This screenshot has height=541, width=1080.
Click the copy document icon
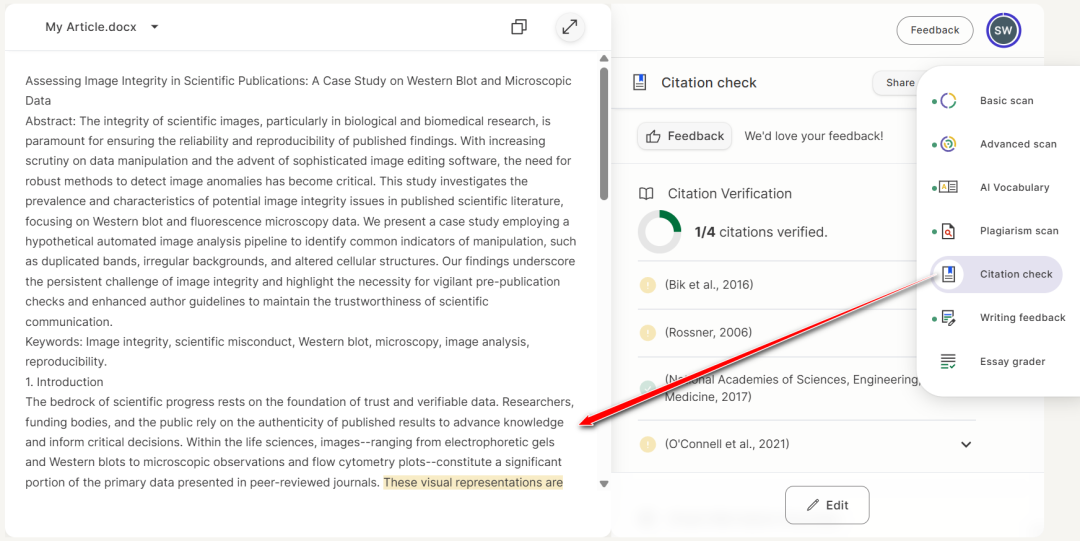pos(518,27)
